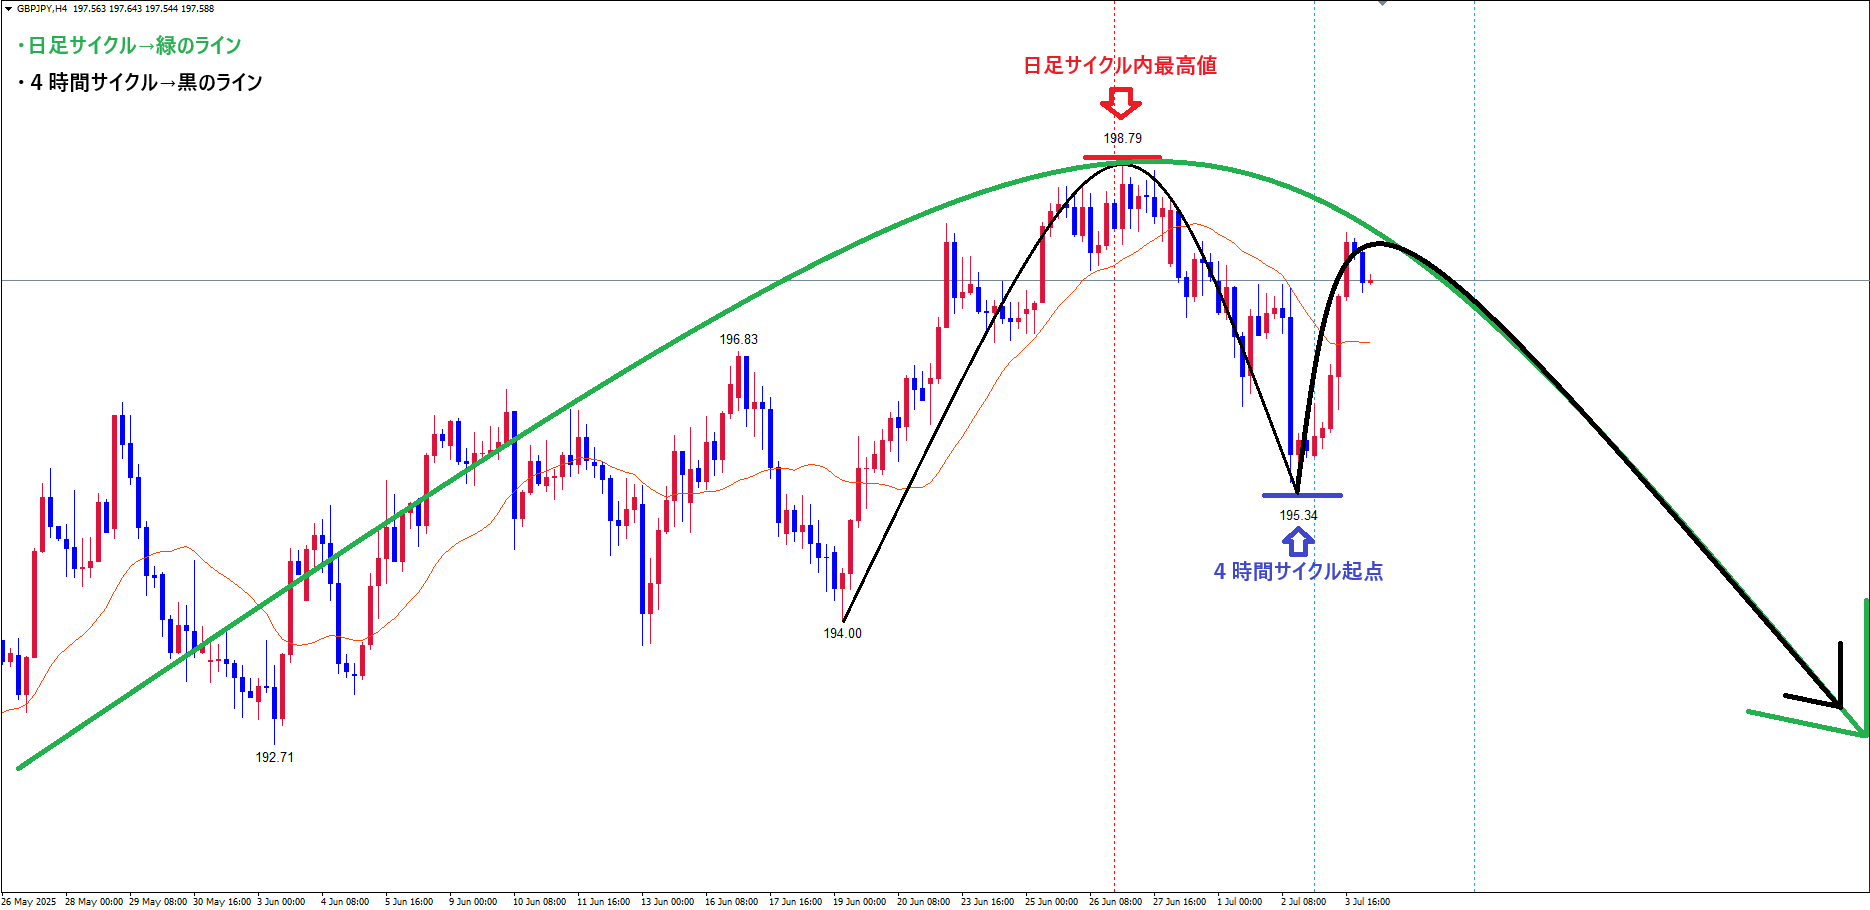Screen dimensions: 1870x910
Task: Click the blue up arrow below 195.34
Action: click(1298, 541)
